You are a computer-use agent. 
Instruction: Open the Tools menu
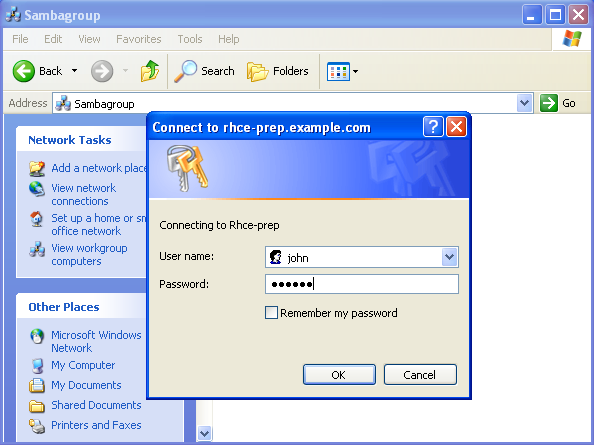point(190,39)
